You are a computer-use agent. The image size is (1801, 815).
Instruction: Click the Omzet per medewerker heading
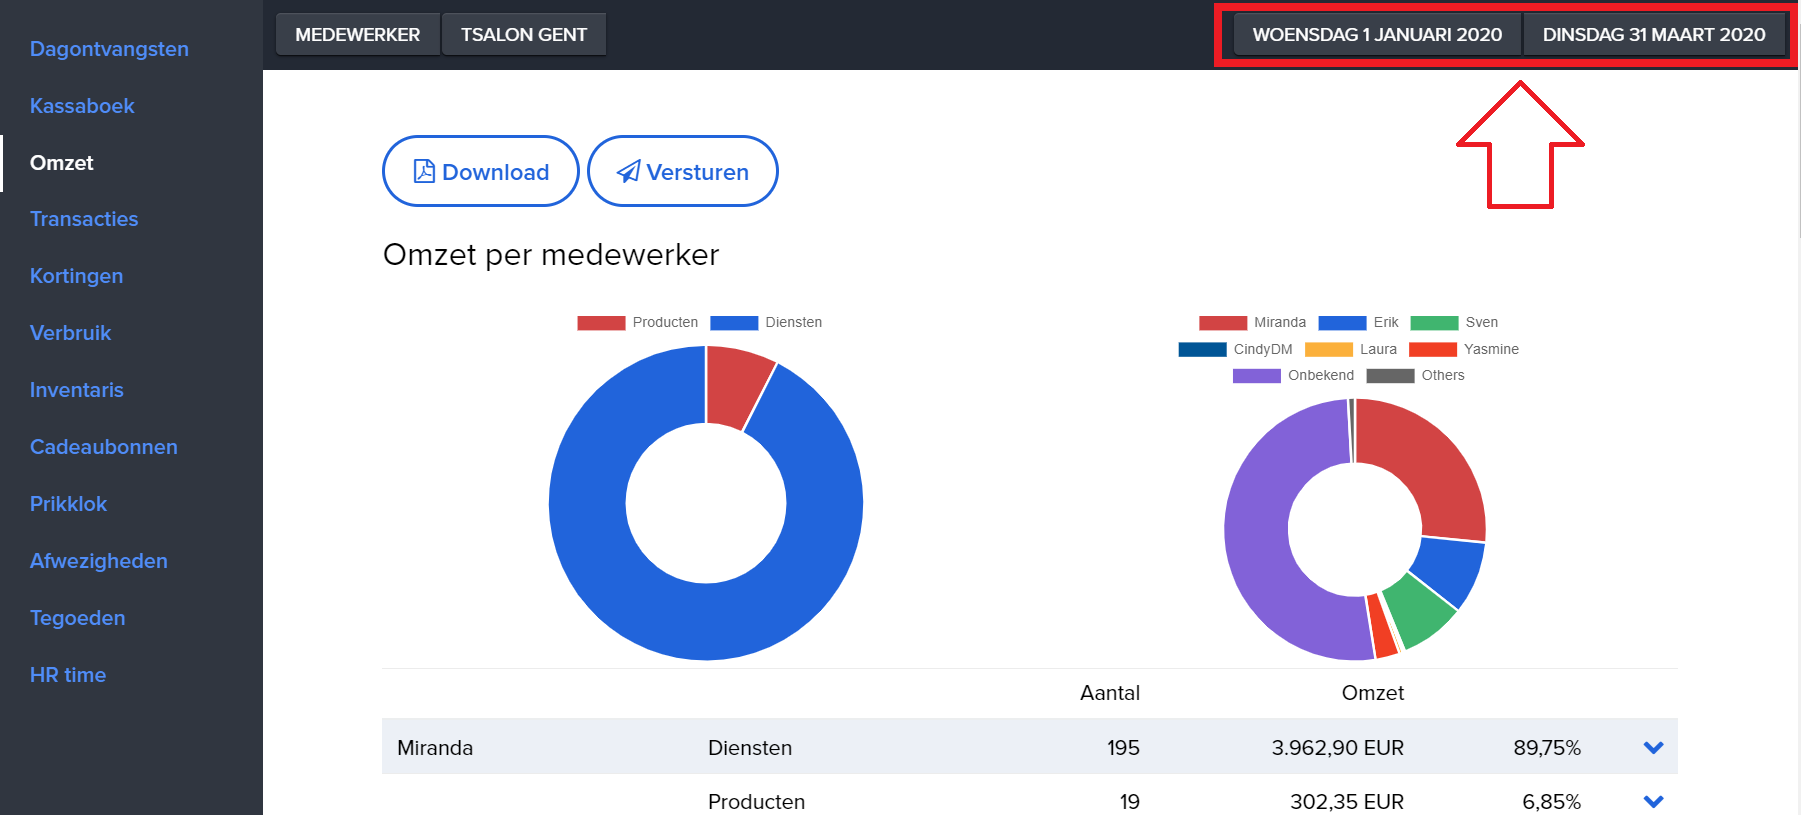click(x=551, y=255)
